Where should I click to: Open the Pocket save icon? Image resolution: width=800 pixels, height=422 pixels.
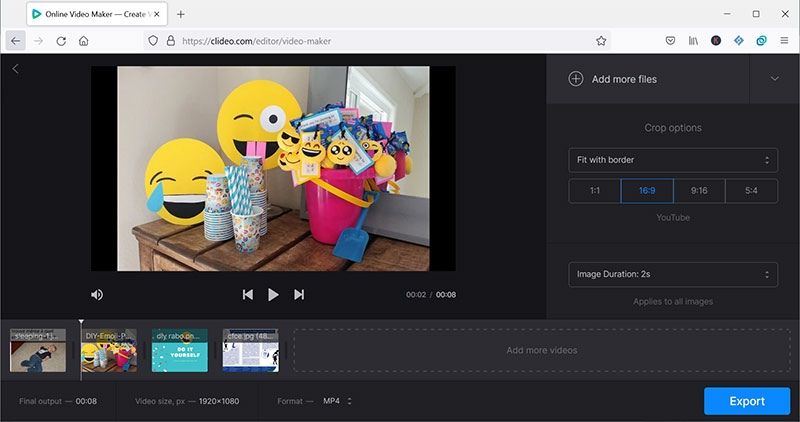pyautogui.click(x=670, y=41)
